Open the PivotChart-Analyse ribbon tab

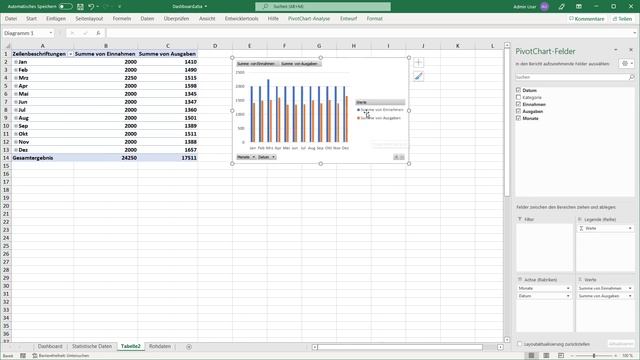pyautogui.click(x=309, y=19)
